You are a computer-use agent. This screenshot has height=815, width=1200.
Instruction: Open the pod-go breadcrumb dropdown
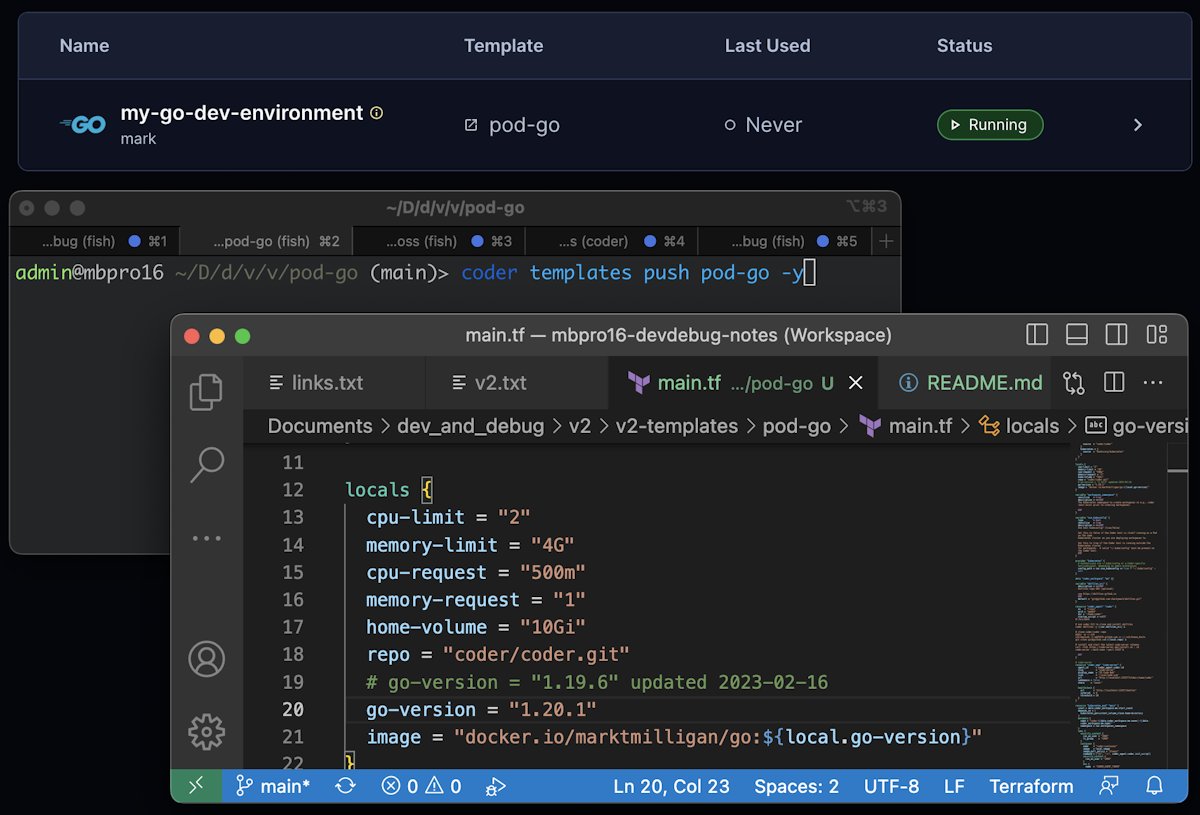click(797, 425)
